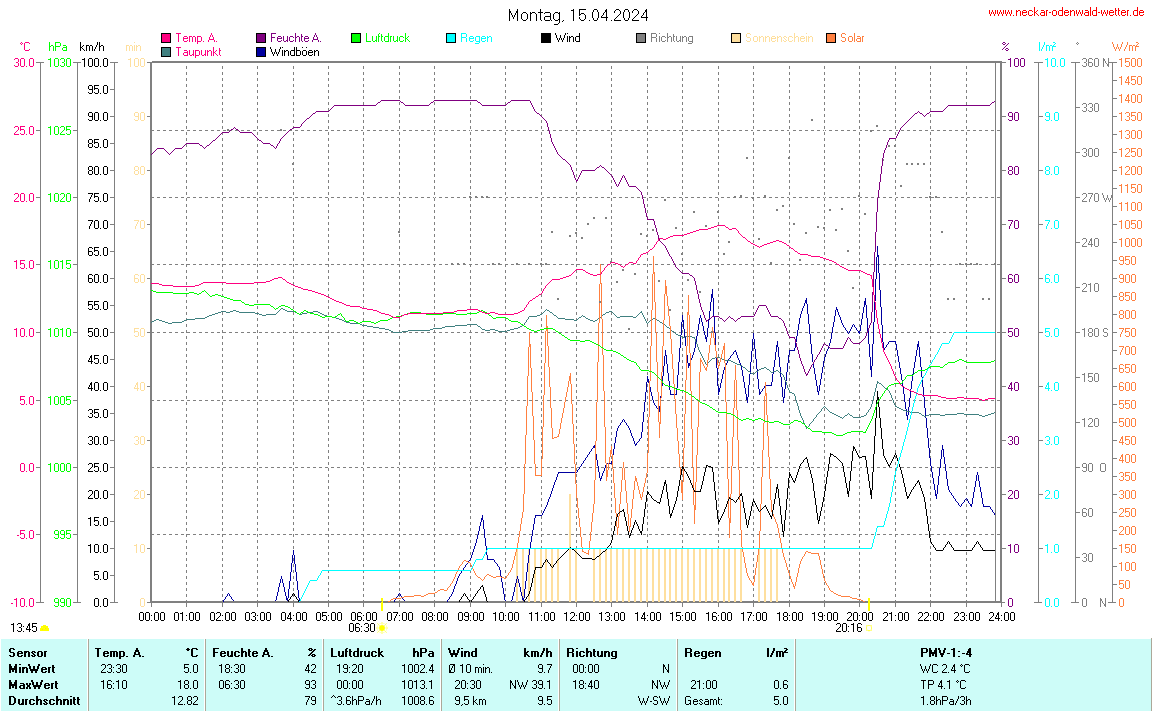This screenshot has height=711, width=1152.
Task: Click the sunrise icon at 06:30
Action: click(382, 628)
